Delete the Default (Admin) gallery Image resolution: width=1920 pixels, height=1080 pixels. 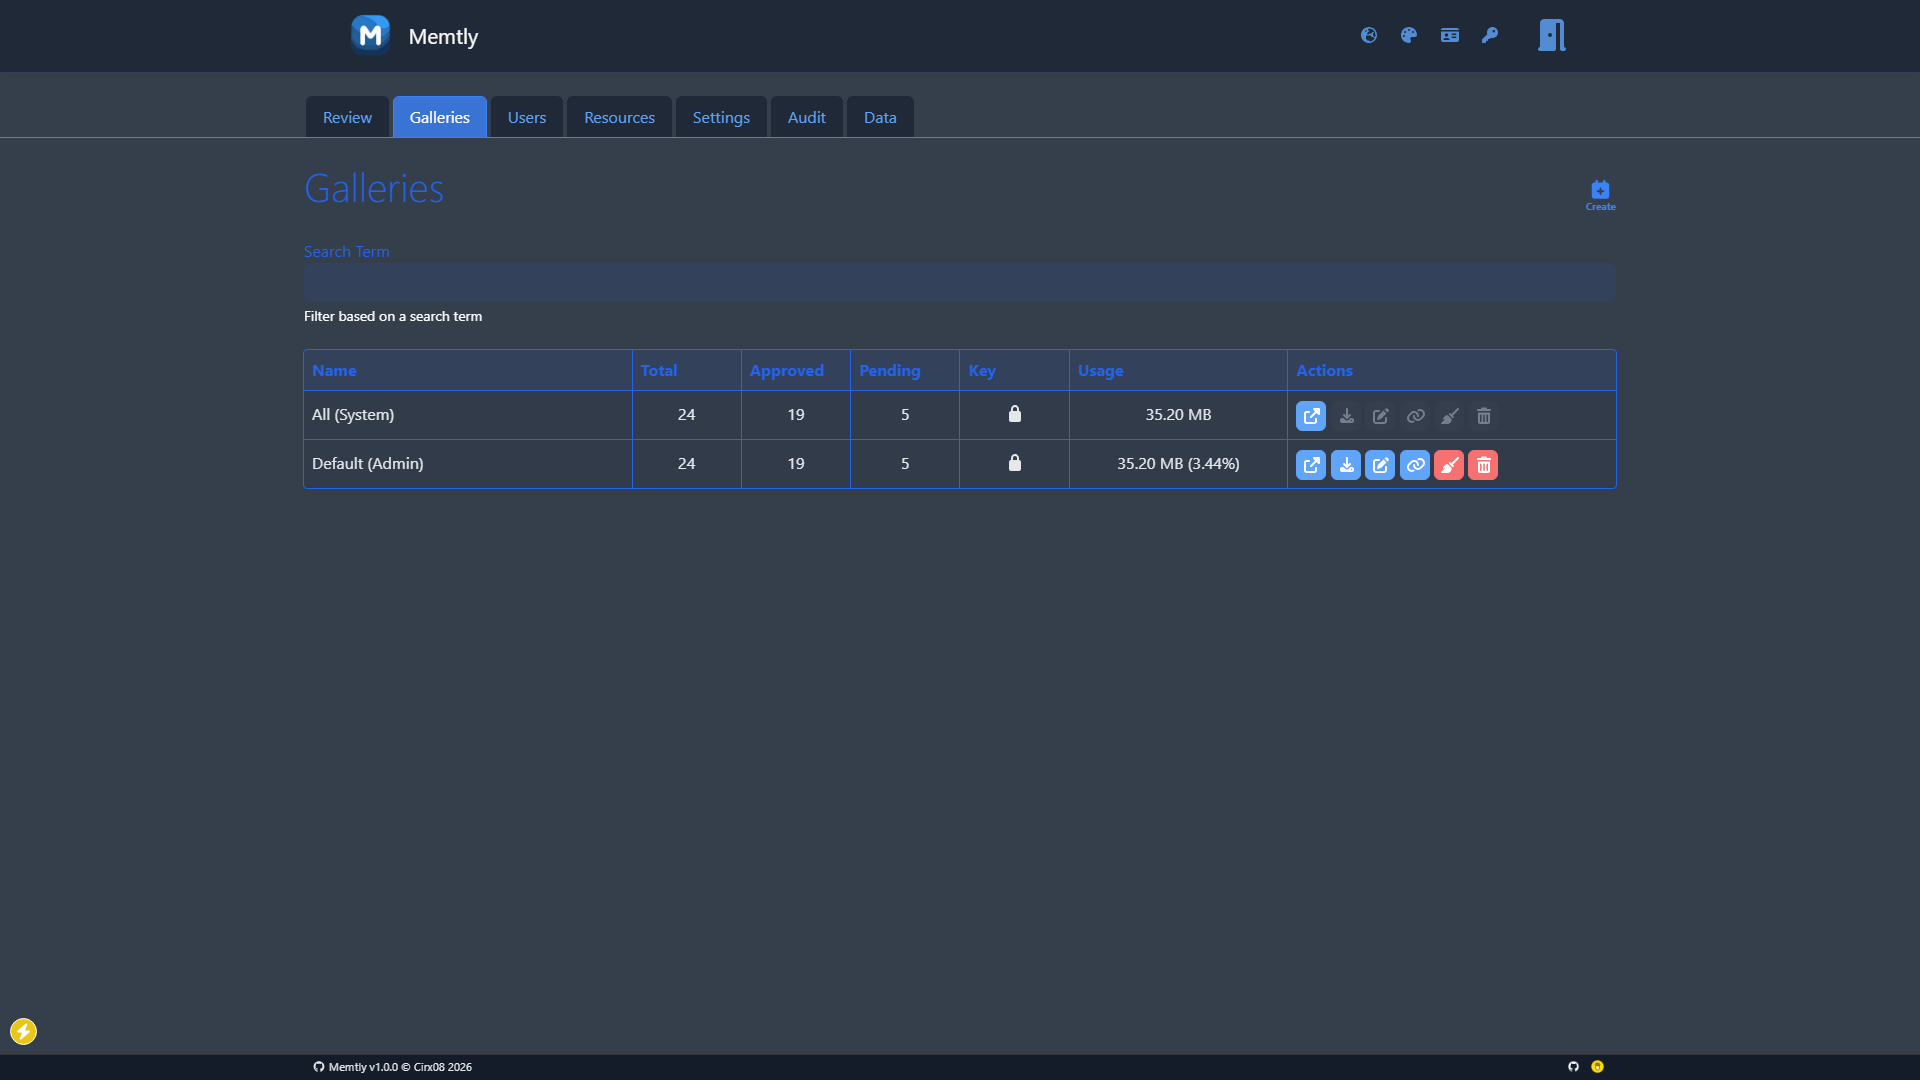tap(1483, 465)
